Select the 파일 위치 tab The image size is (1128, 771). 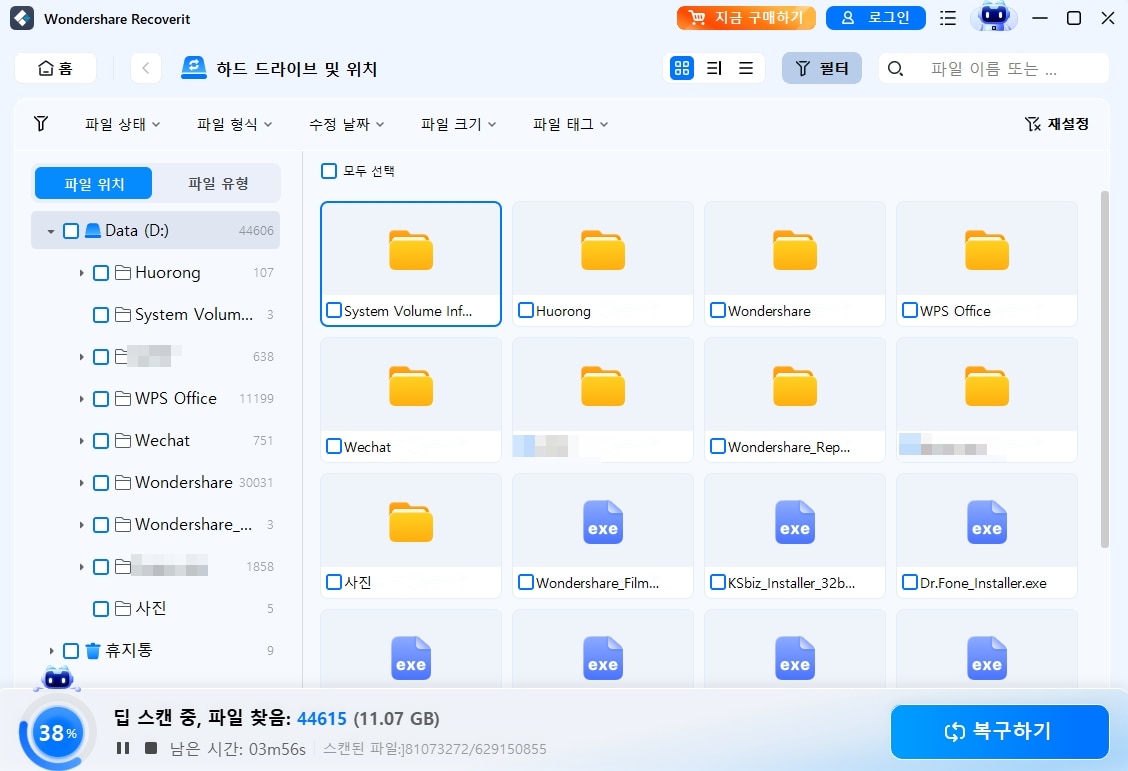pos(94,183)
